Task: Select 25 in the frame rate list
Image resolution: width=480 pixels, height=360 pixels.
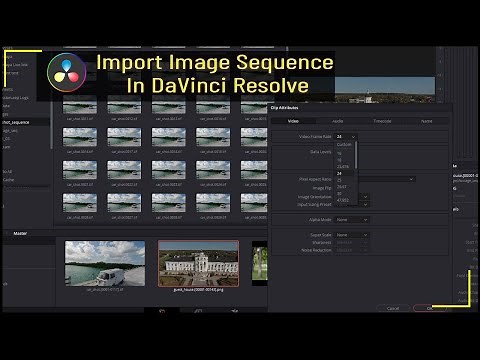Action: (344, 180)
